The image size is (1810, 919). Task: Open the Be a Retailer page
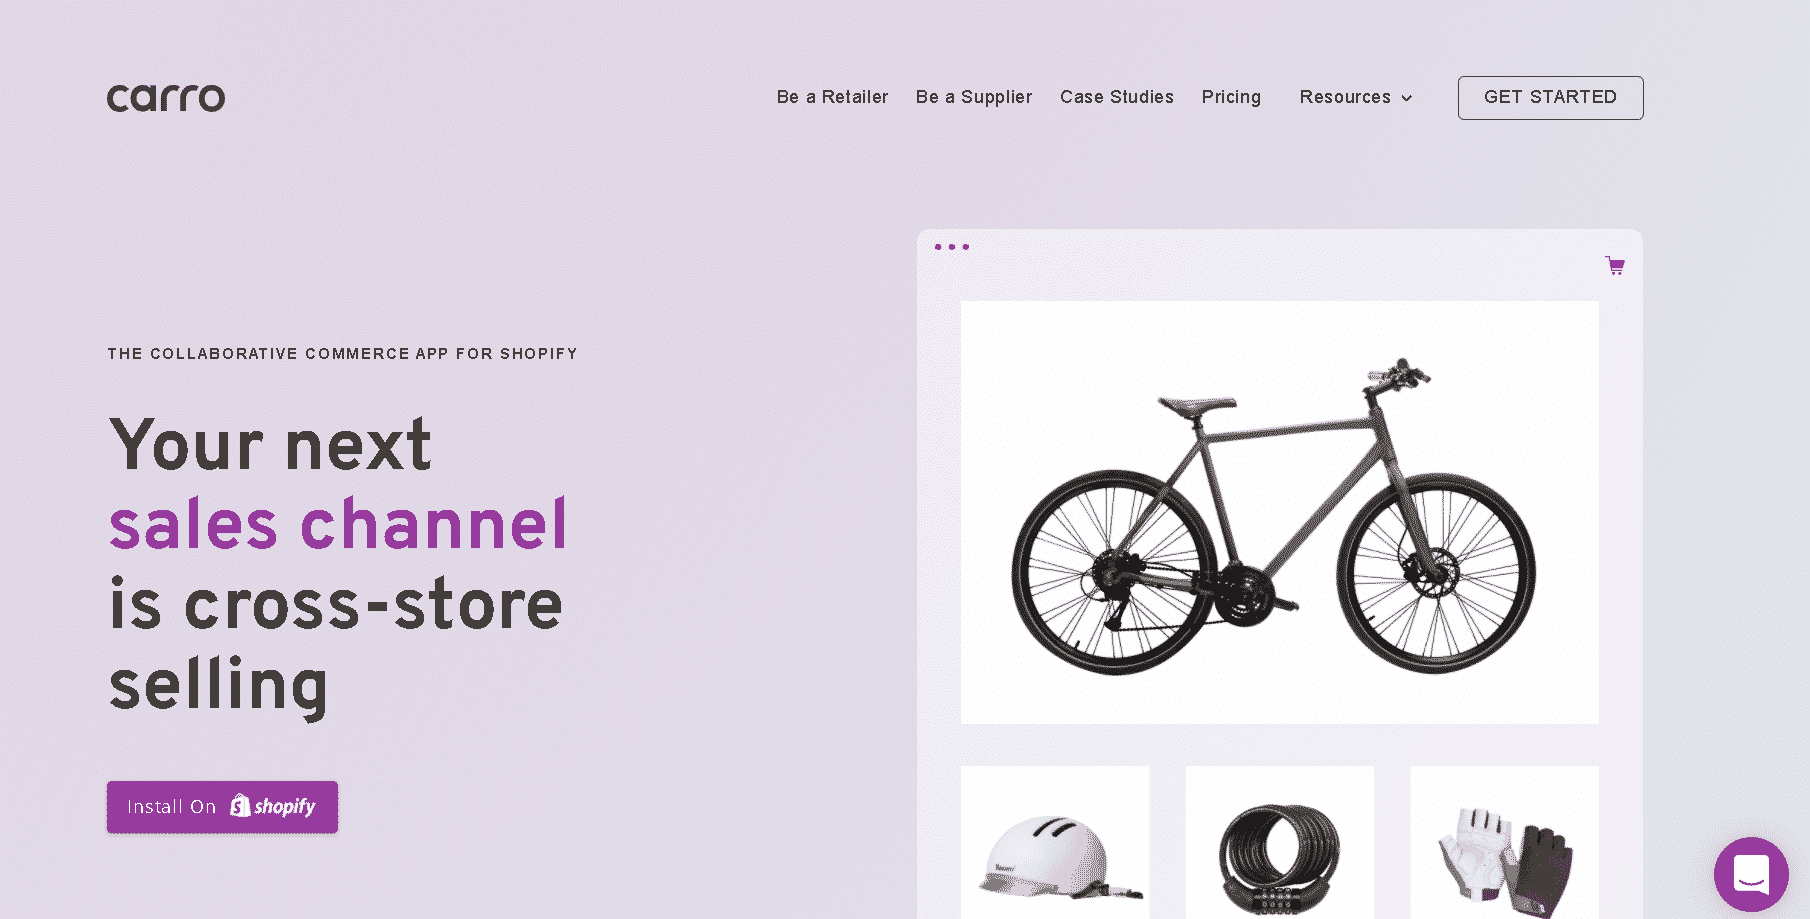[x=832, y=97]
